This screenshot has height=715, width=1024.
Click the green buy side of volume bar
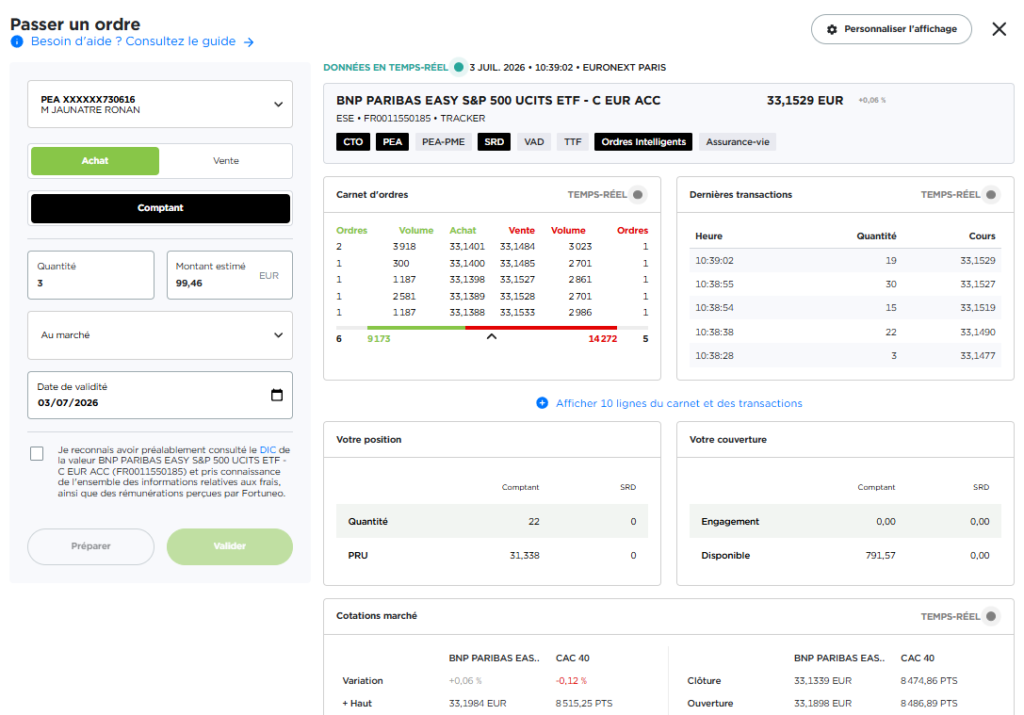[416, 328]
